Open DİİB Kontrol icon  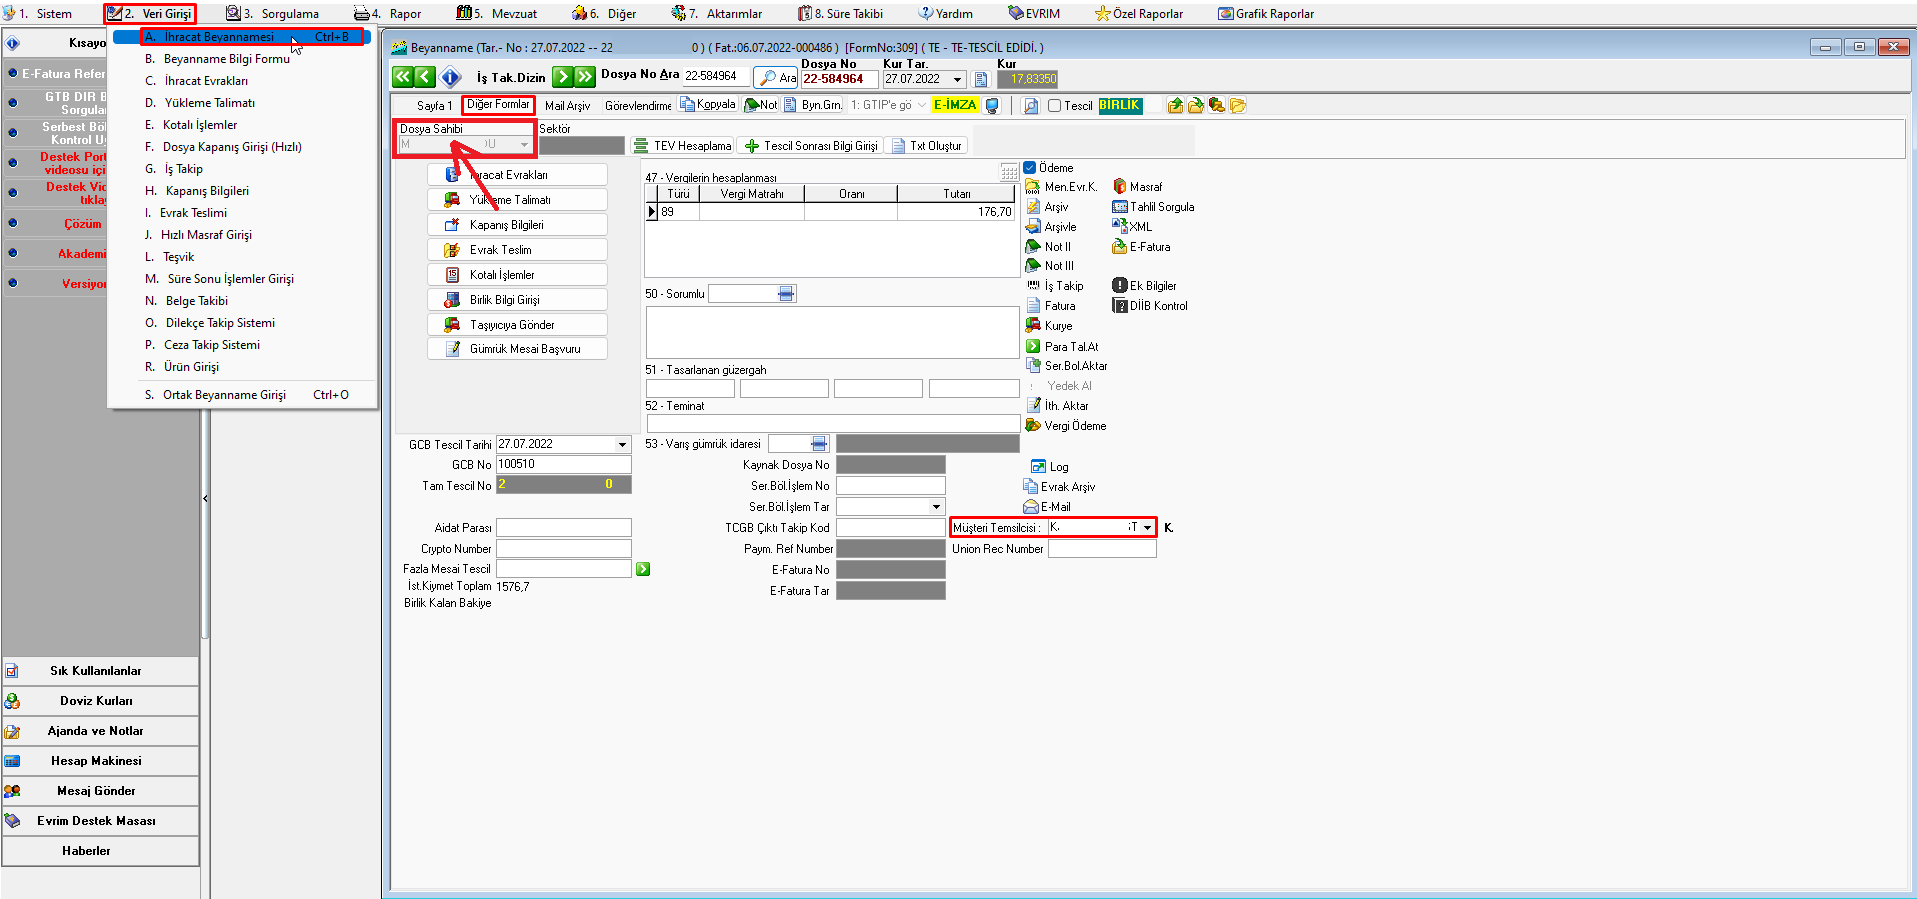click(x=1120, y=306)
